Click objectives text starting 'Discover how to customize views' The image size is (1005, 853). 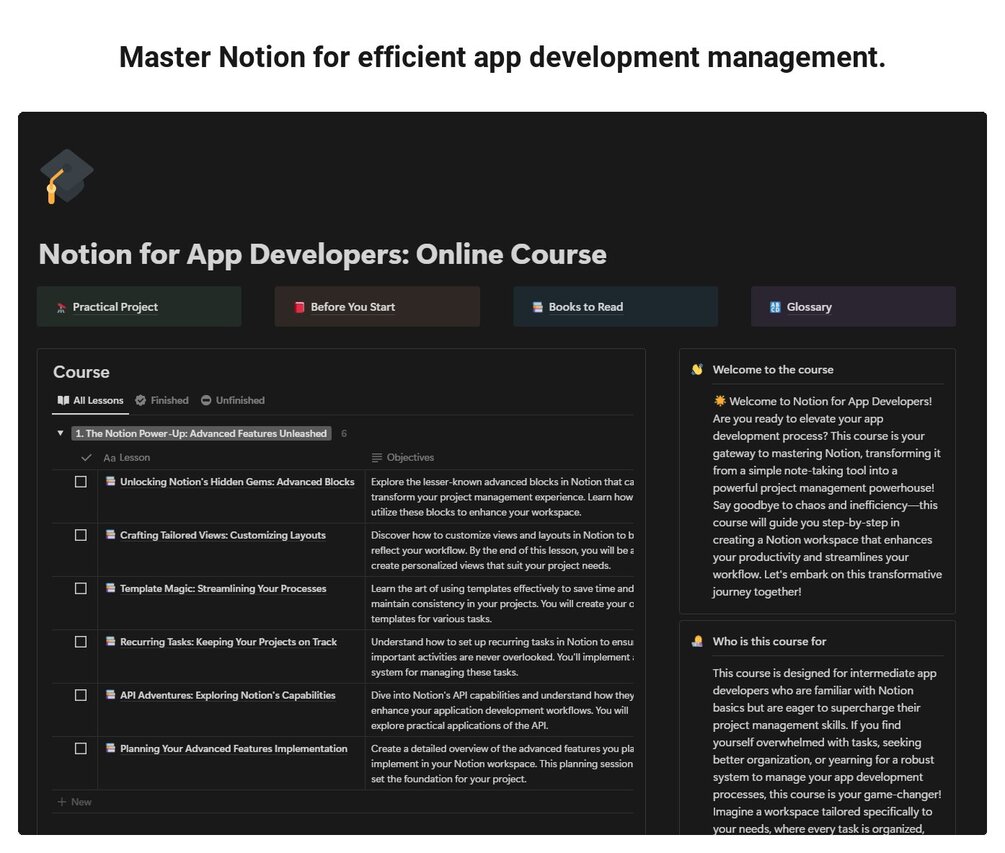(502, 551)
